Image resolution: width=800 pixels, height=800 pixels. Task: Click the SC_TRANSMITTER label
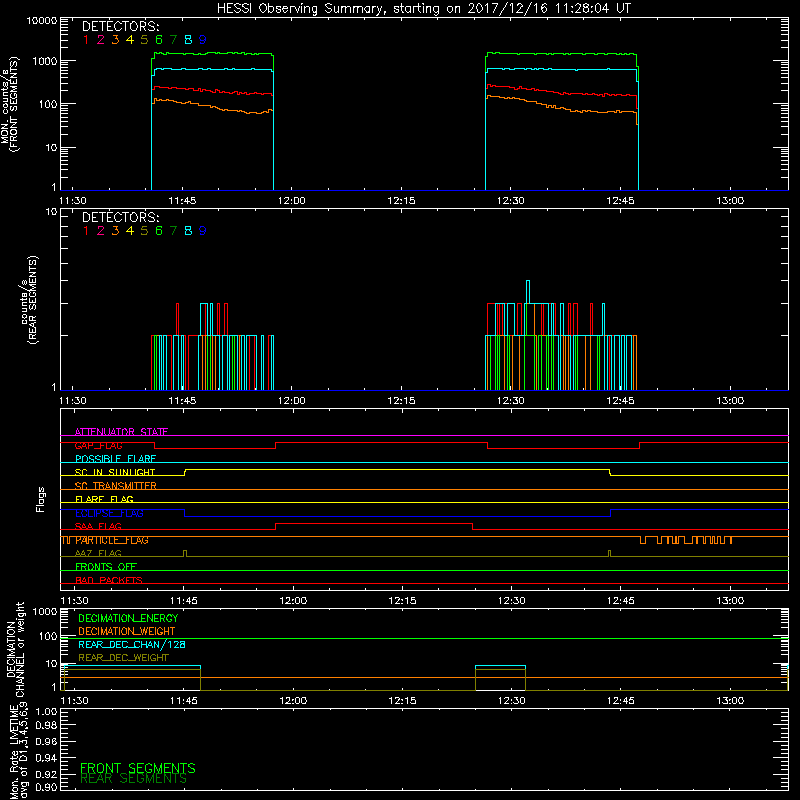click(x=116, y=486)
